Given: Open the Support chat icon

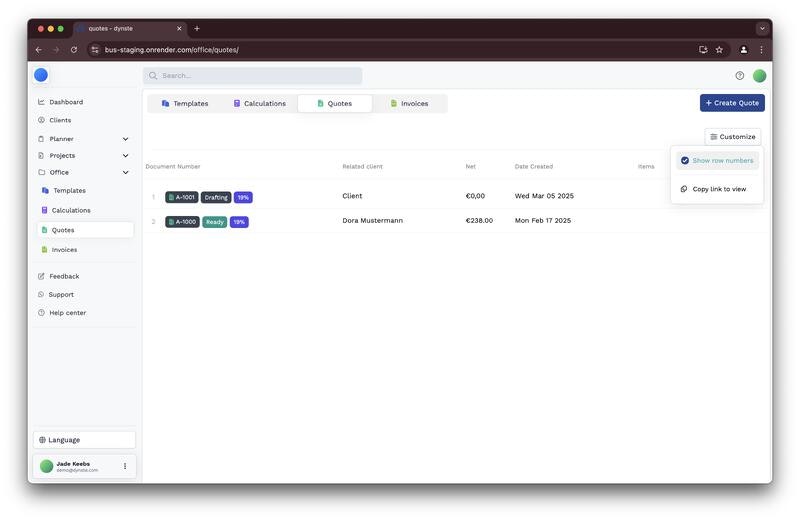Looking at the screenshot, I should click(x=41, y=295).
